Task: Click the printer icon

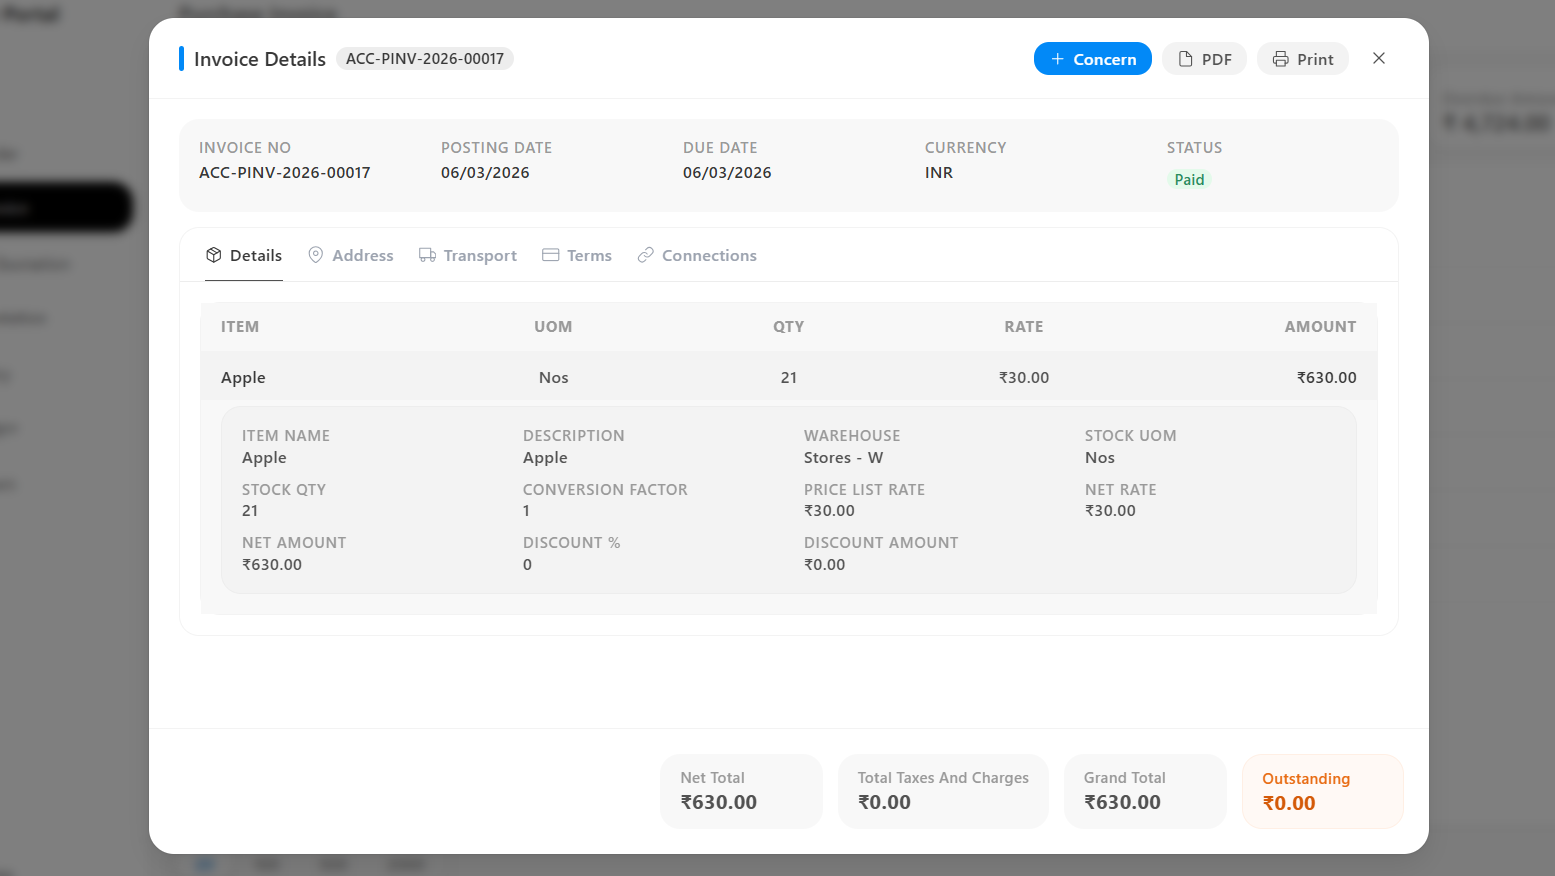Action: tap(1280, 59)
